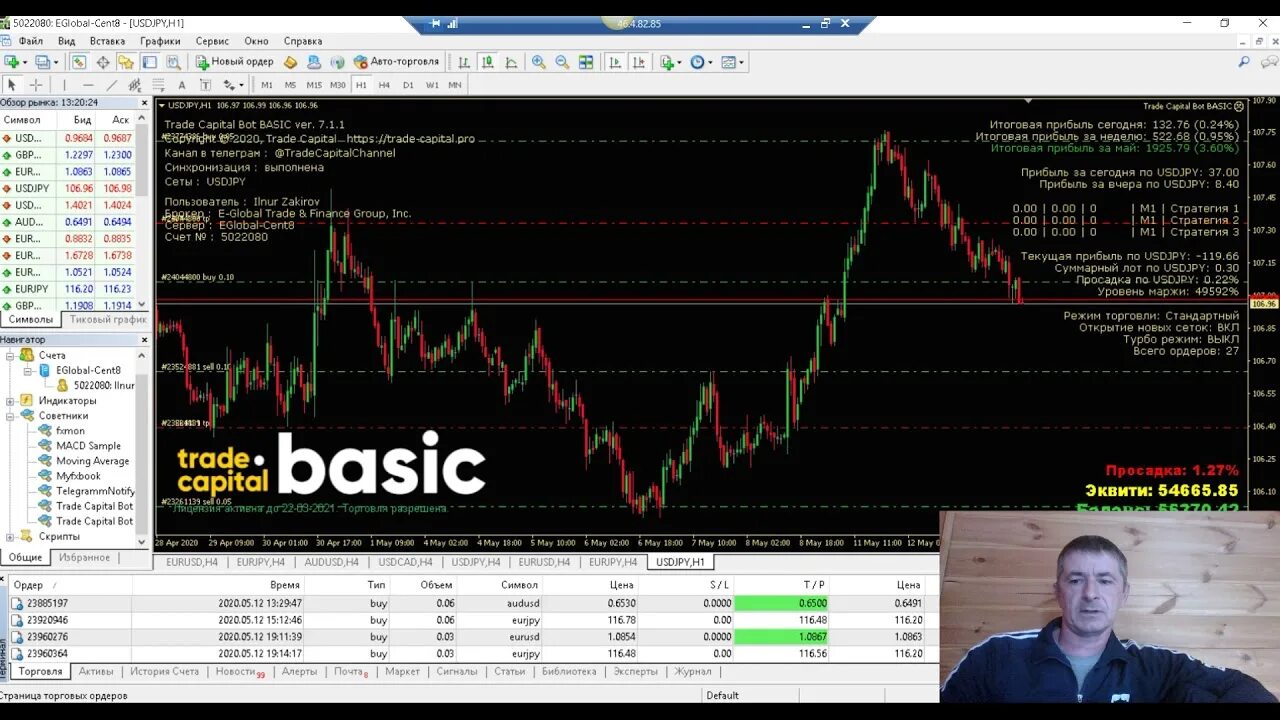This screenshot has height=720, width=1280.
Task: Open the Сервис menu
Action: tap(212, 41)
